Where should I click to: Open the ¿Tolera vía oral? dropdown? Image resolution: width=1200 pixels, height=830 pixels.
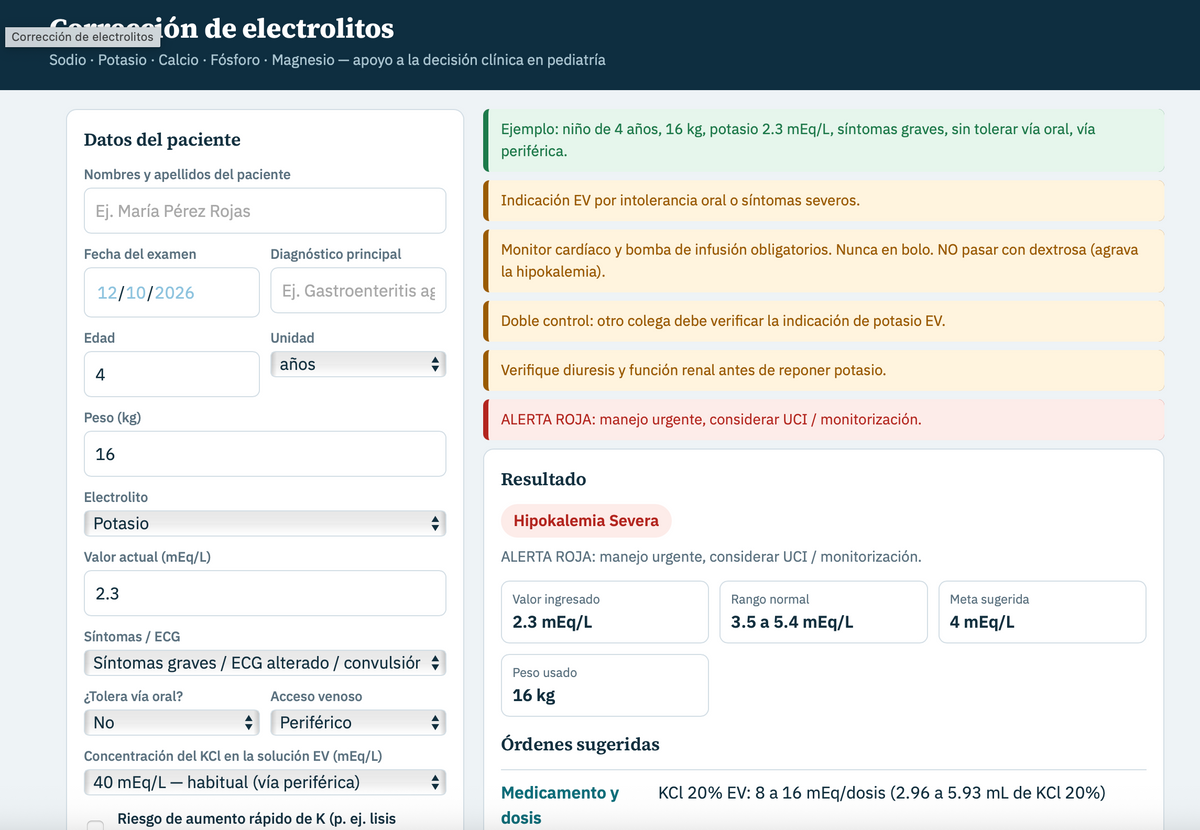172,722
